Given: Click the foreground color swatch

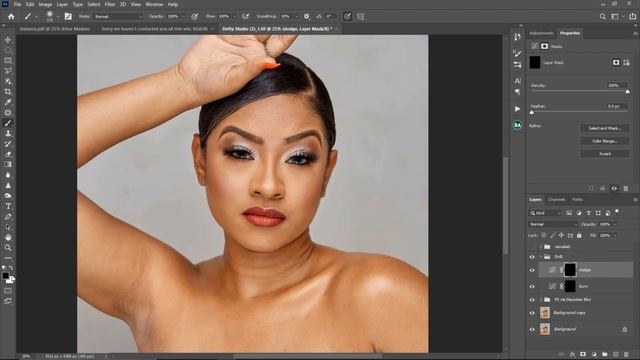Looking at the screenshot, I should pyautogui.click(x=6, y=276).
